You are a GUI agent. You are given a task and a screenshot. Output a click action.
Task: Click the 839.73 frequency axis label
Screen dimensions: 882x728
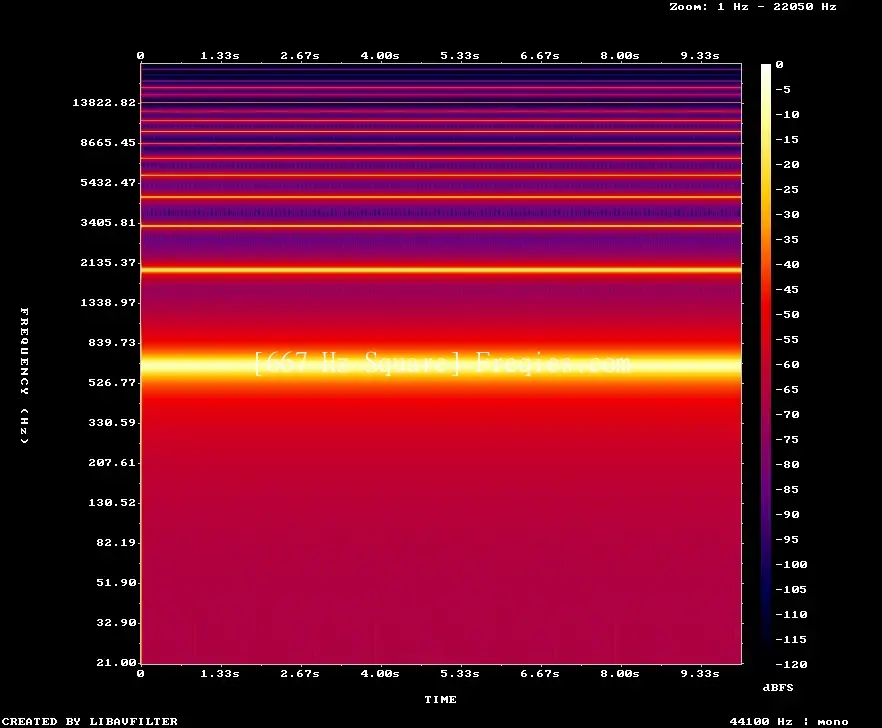tap(112, 342)
